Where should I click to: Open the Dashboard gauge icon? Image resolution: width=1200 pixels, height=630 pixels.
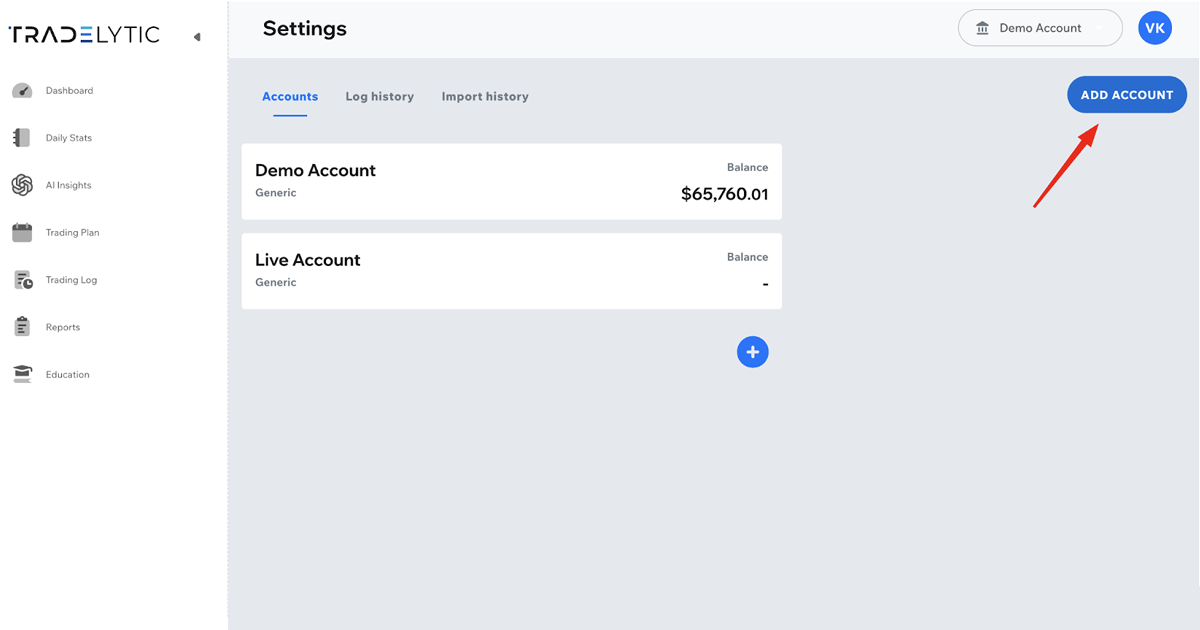pyautogui.click(x=22, y=91)
